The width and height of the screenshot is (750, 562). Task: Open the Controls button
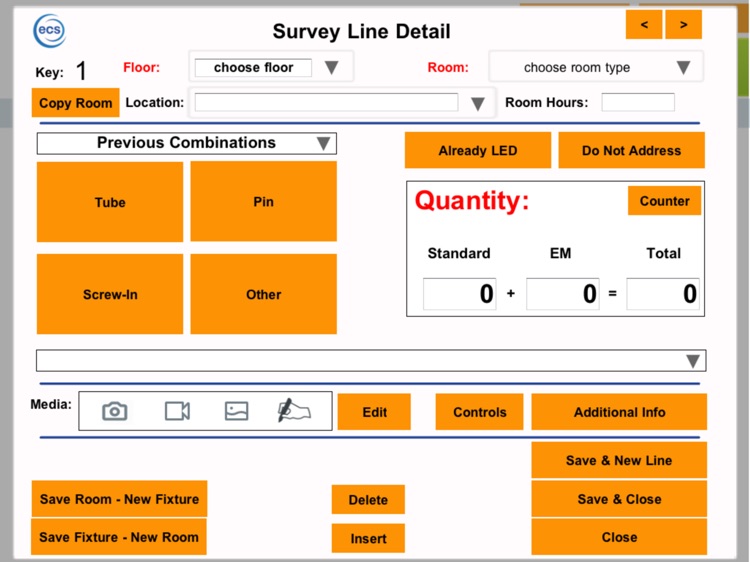[479, 412]
